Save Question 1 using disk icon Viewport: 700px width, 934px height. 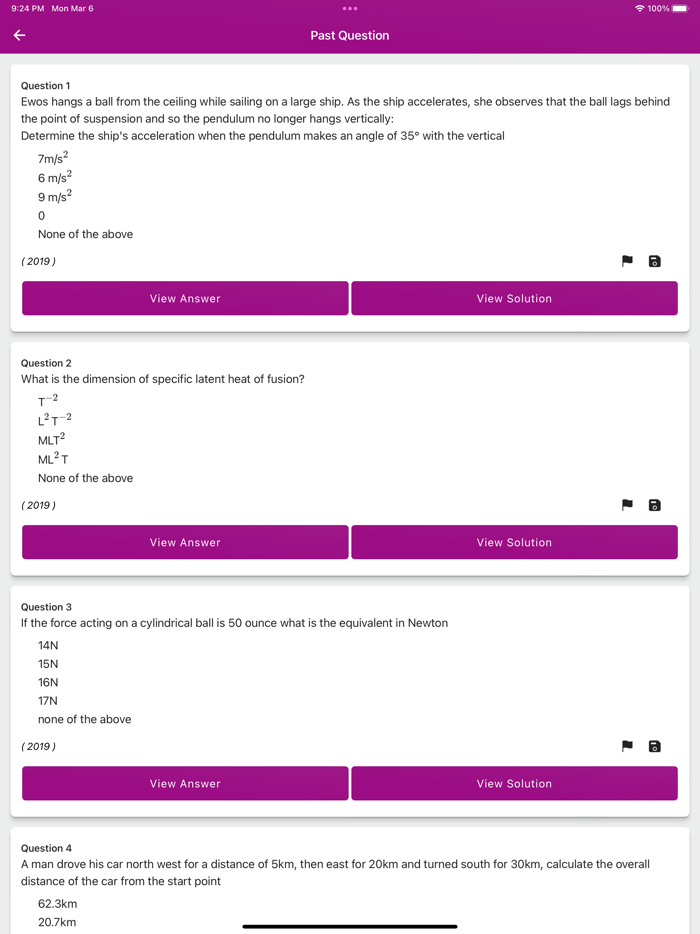(655, 261)
